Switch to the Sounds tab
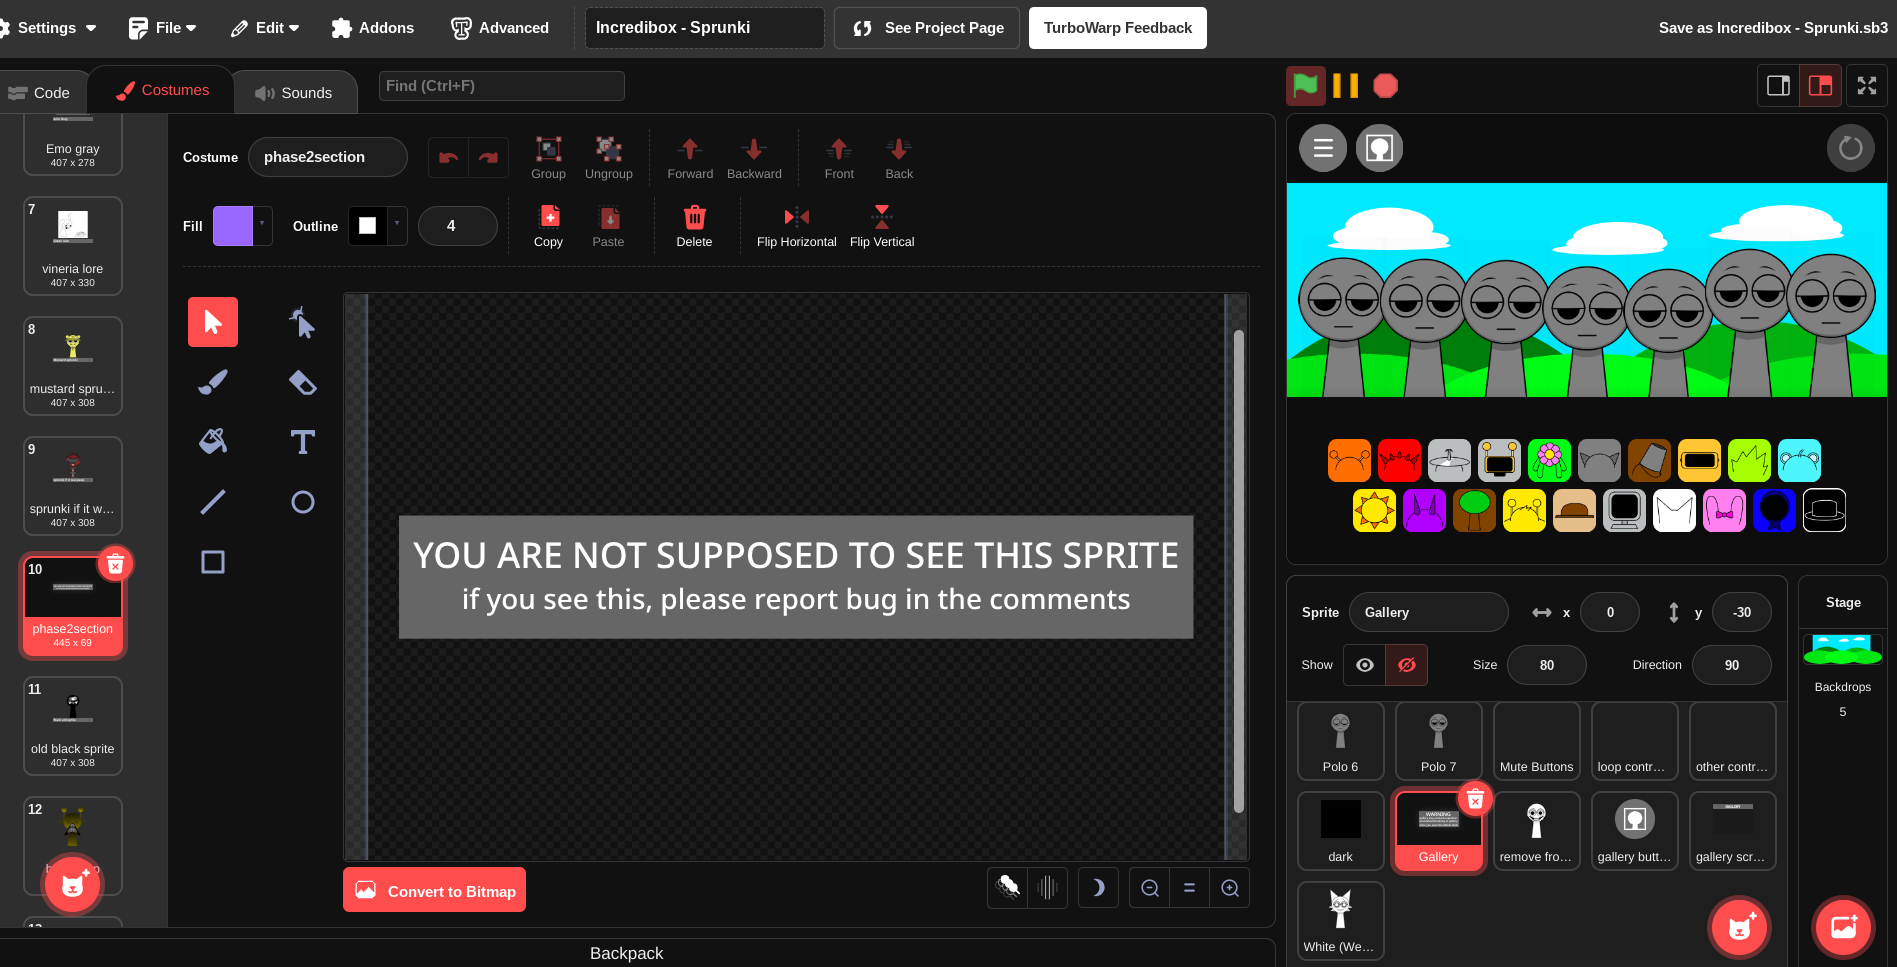Screen dimensions: 1897x967 (294, 93)
